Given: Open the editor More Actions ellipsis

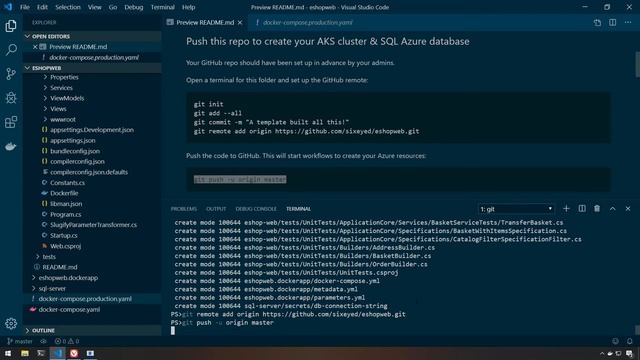Looking at the screenshot, I should click(x=628, y=22).
